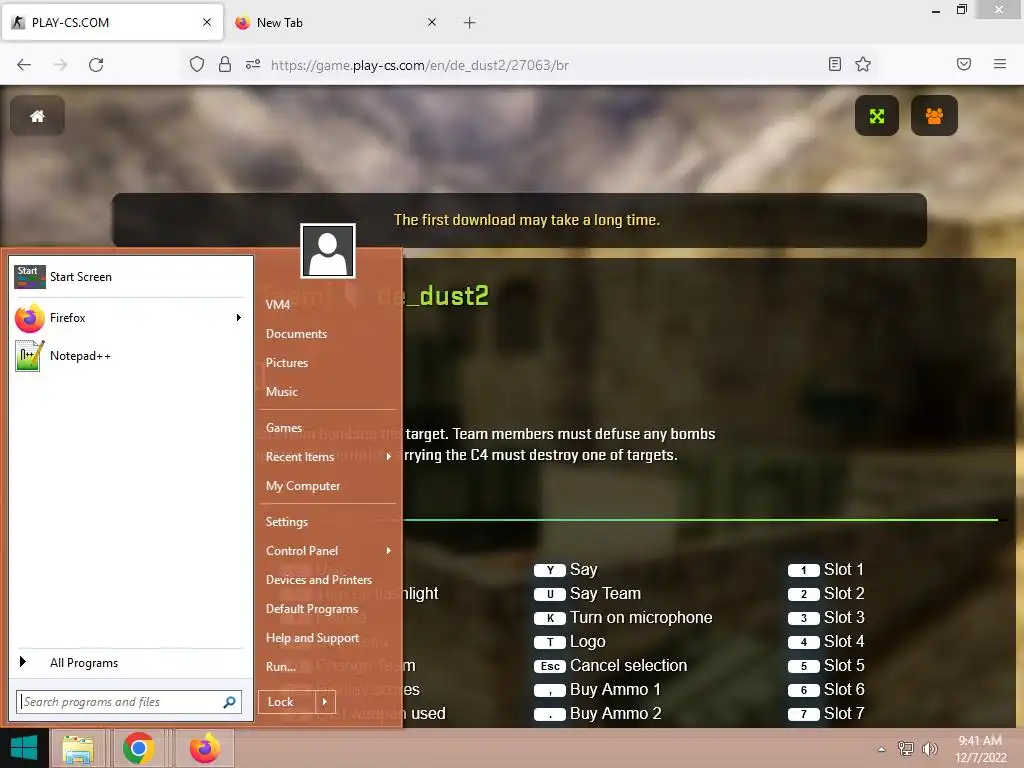
Task: Open tracking protection shield icon
Action: pos(197,64)
